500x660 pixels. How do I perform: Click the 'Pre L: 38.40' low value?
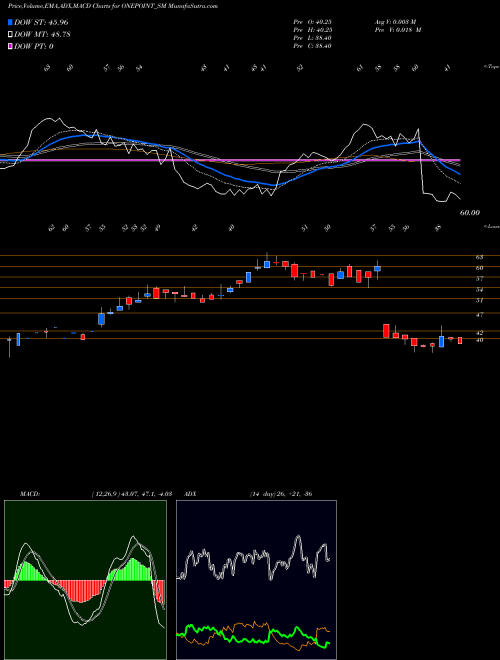(313, 38)
